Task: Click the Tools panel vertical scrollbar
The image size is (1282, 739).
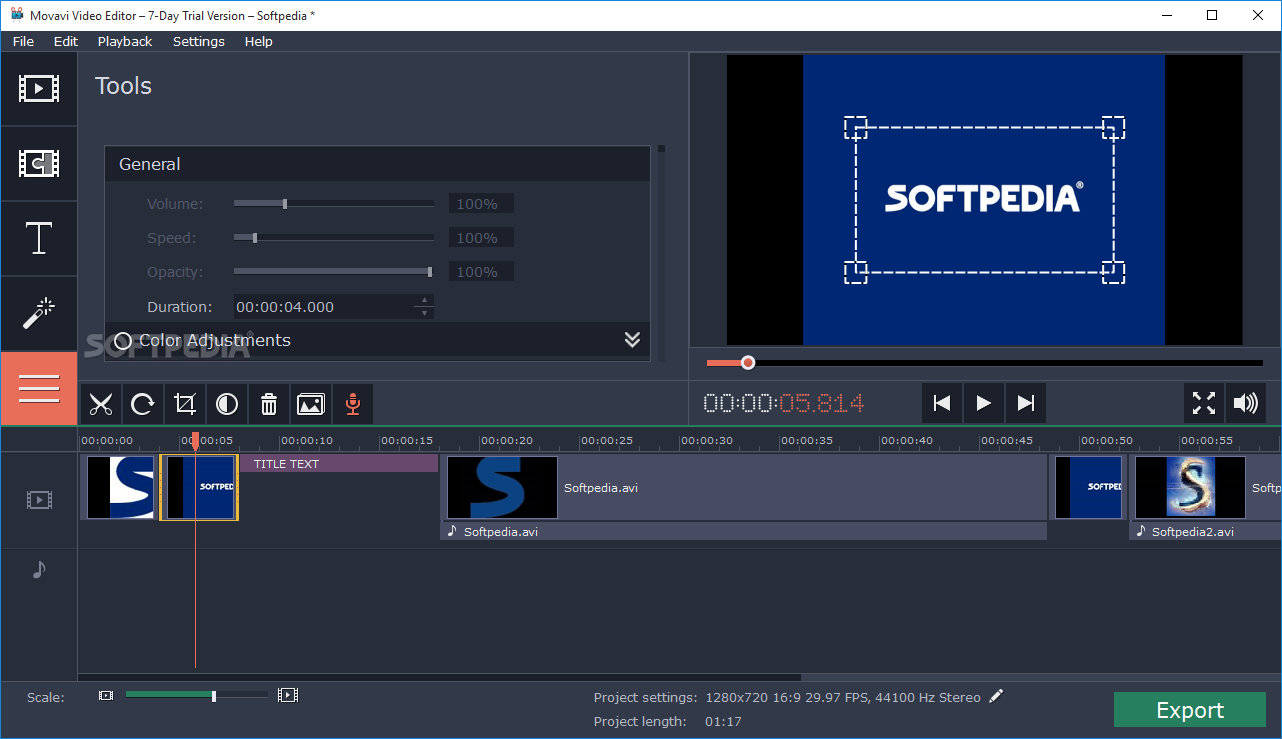Action: [x=661, y=150]
